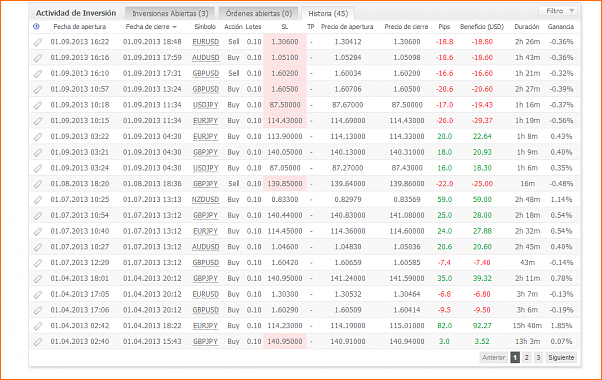Go to the Siguiente page
Viewport: 602px width, 380px height.
pyautogui.click(x=561, y=357)
